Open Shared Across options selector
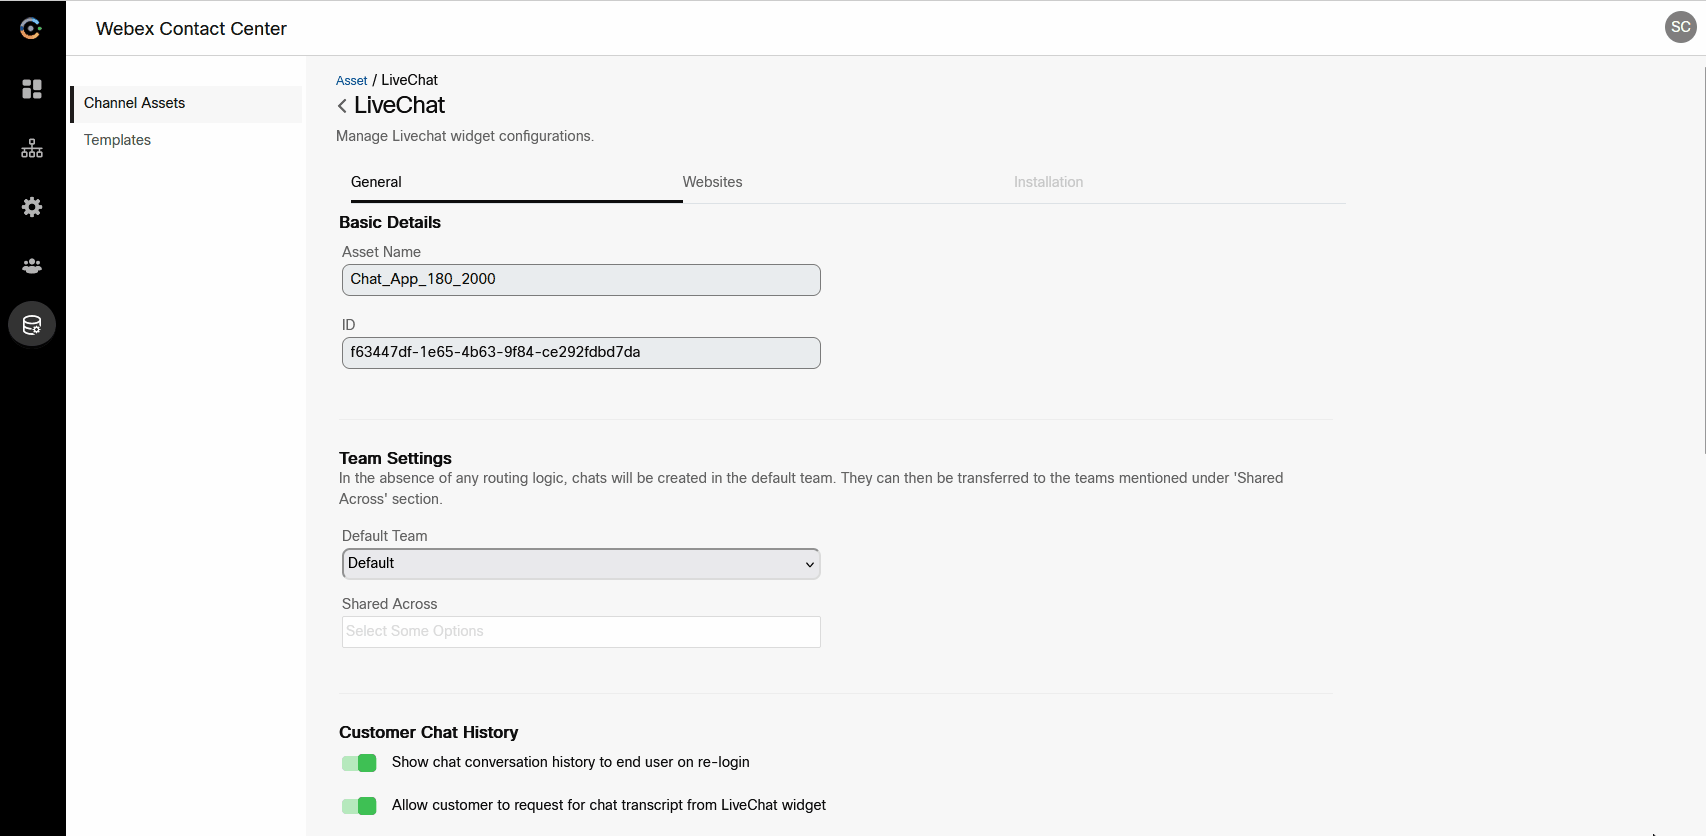This screenshot has height=836, width=1706. [x=580, y=632]
